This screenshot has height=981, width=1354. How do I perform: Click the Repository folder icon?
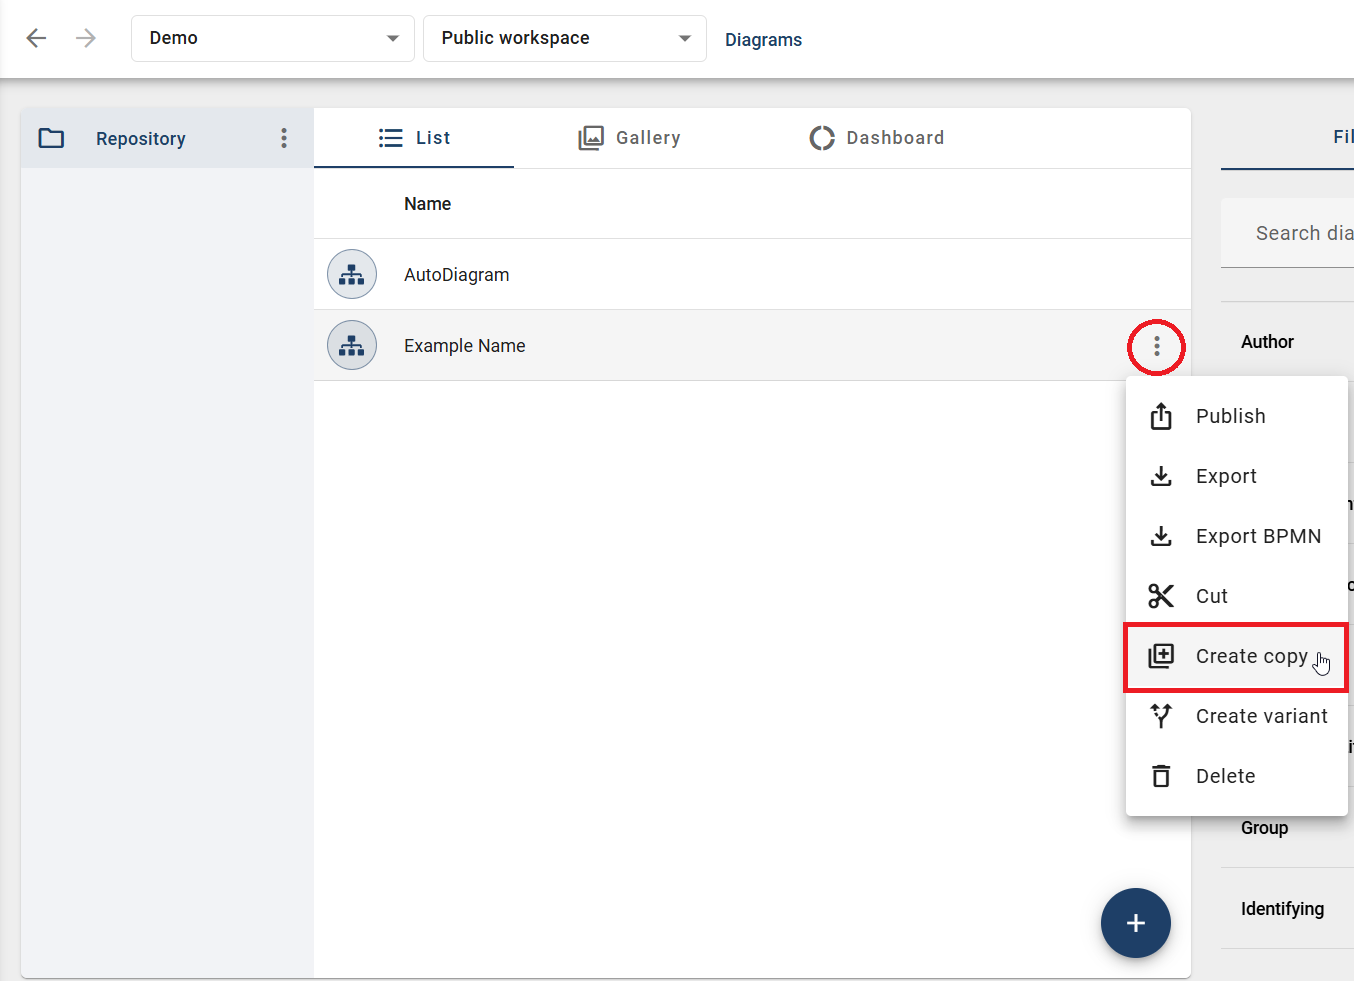pyautogui.click(x=51, y=138)
